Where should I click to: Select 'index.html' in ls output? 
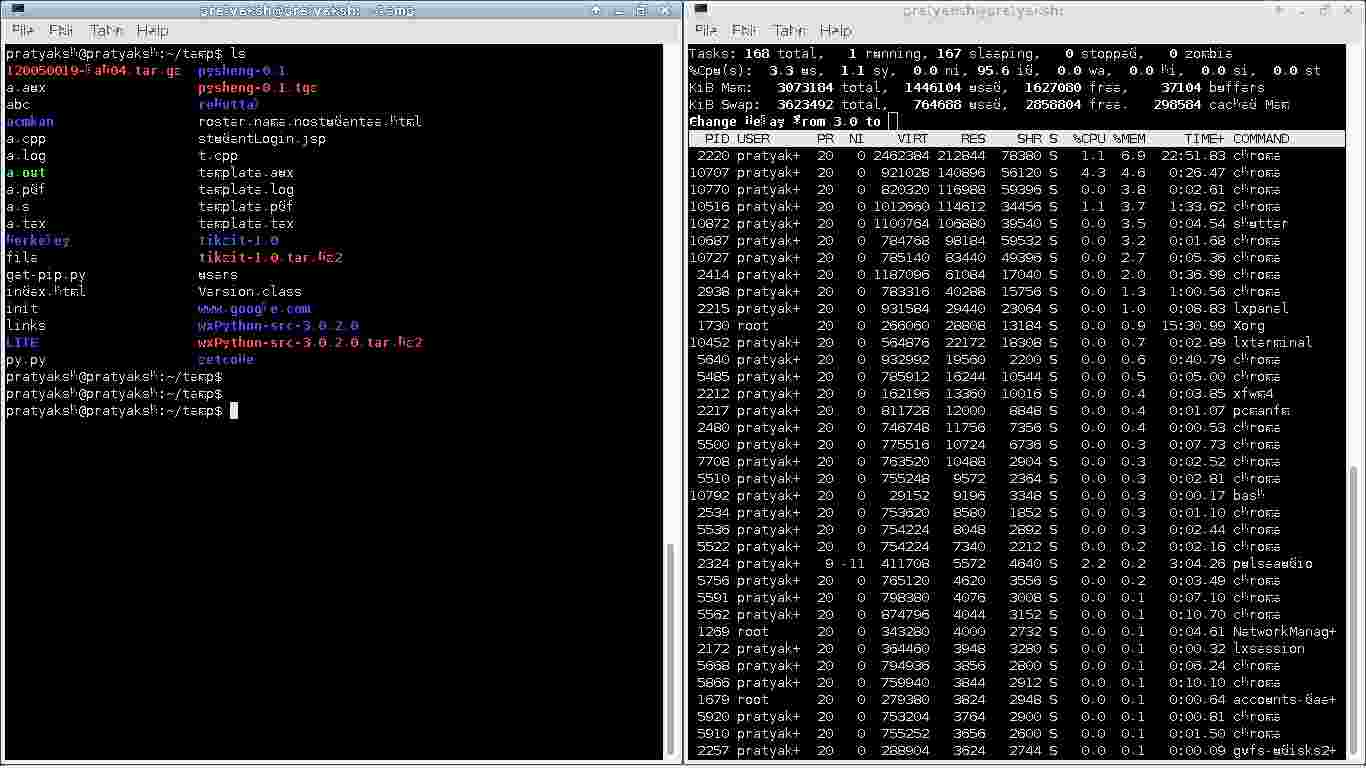point(46,292)
